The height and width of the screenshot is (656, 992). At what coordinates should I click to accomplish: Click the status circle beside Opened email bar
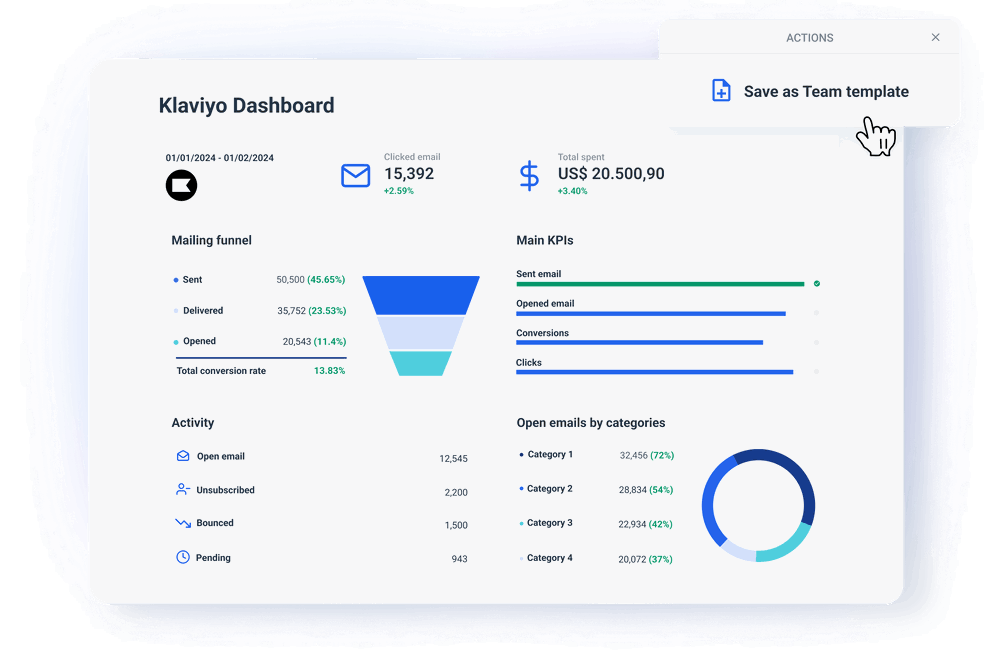click(x=816, y=314)
